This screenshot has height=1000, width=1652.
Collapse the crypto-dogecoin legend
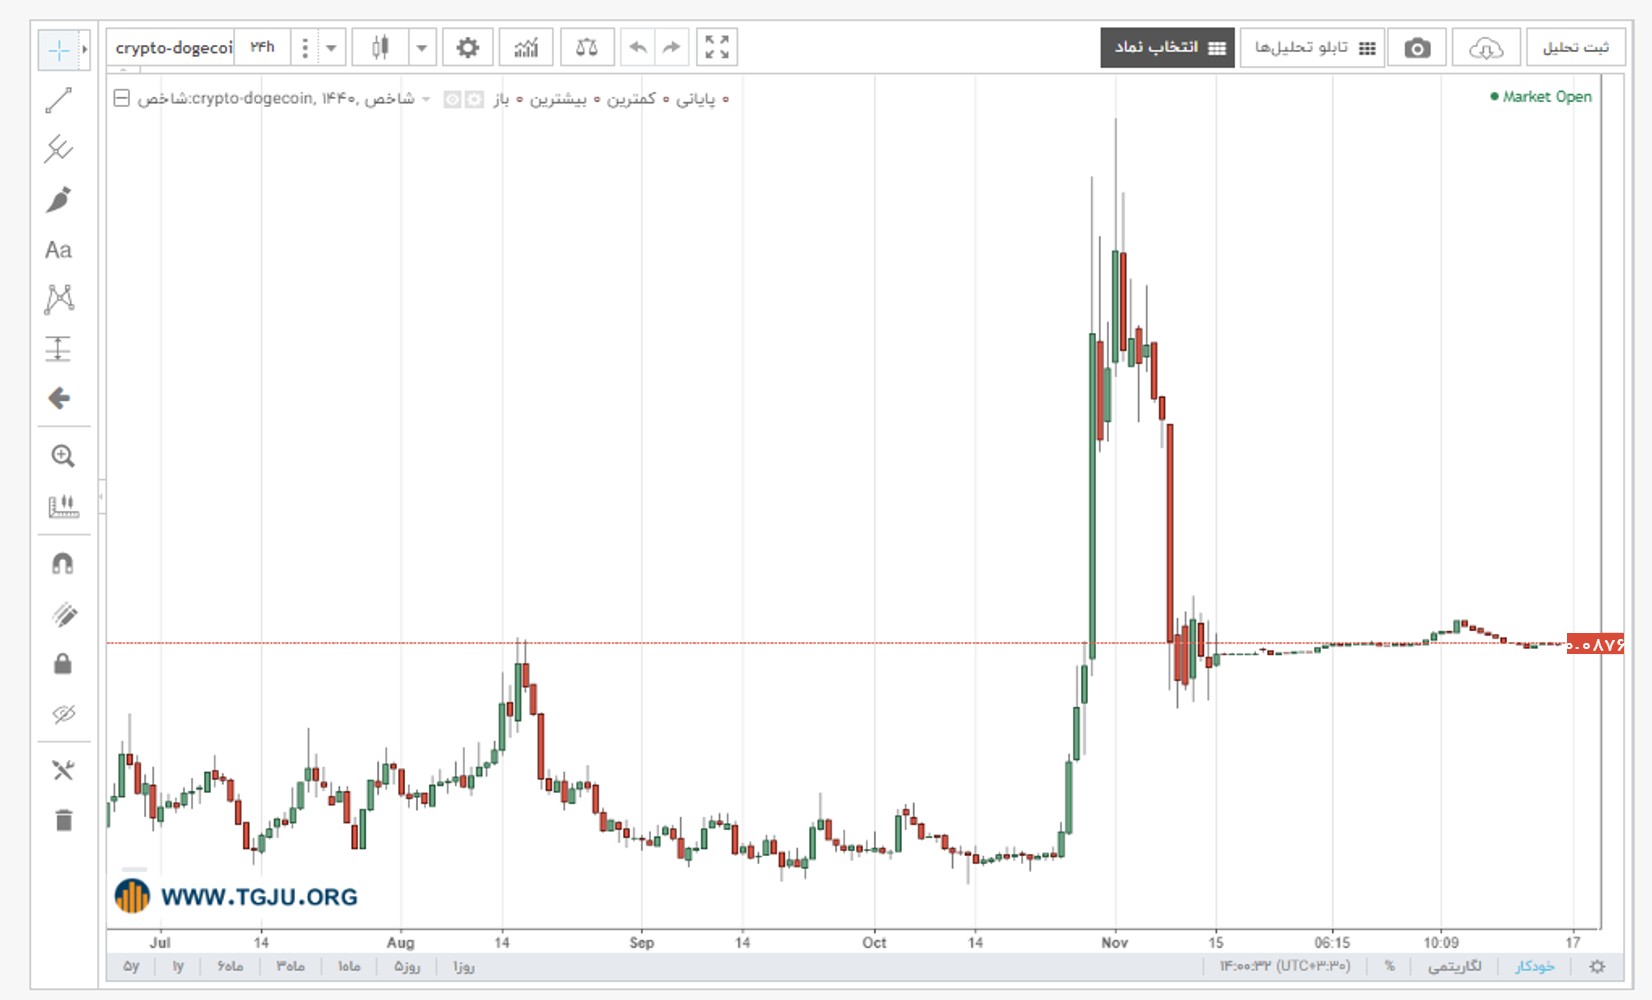[x=121, y=98]
